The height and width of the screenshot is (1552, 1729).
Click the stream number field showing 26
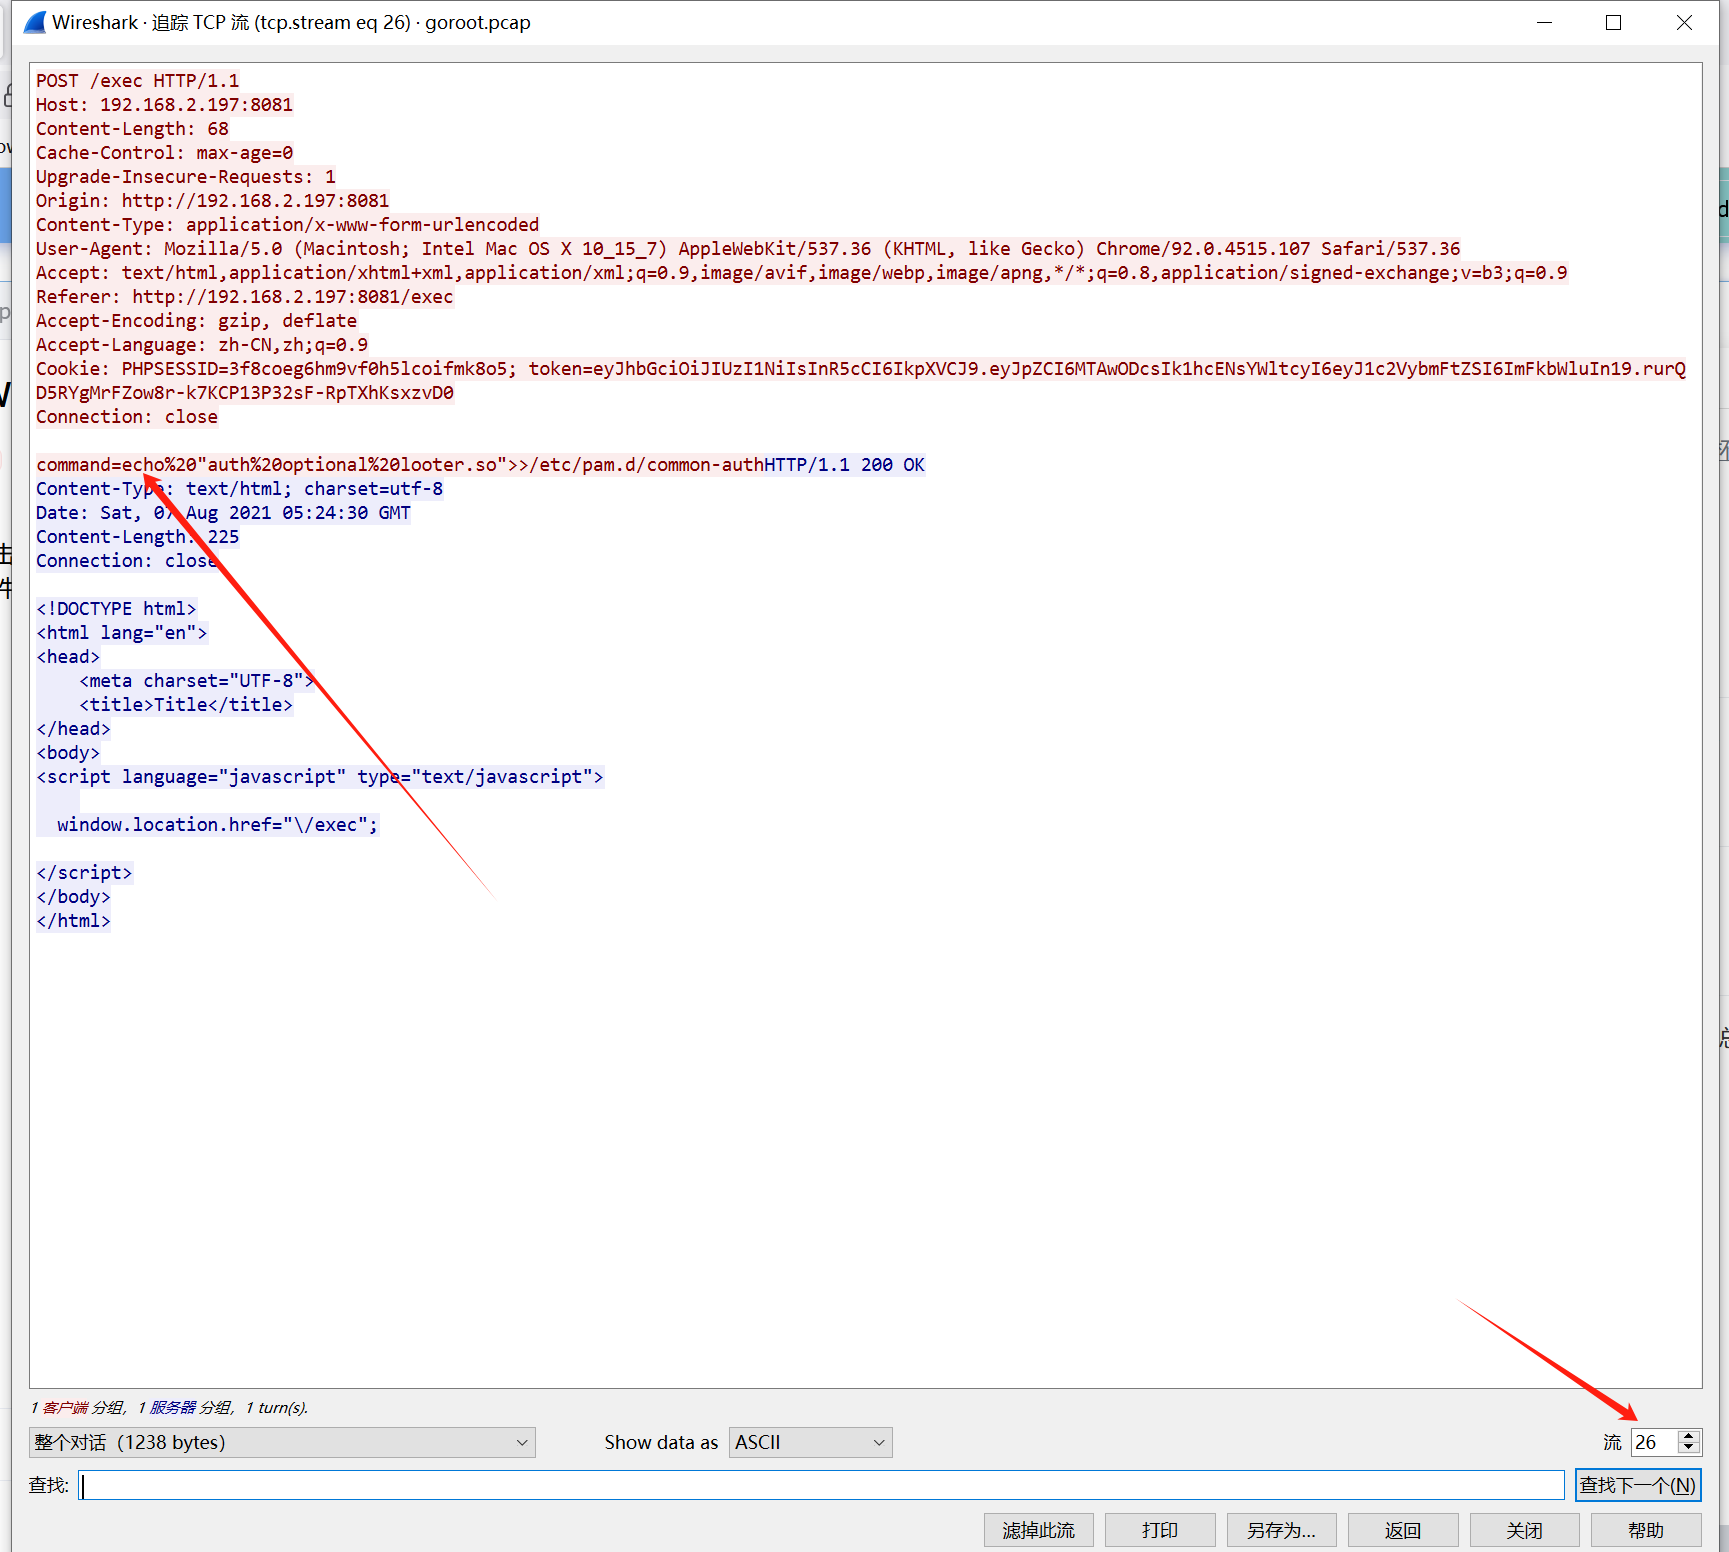point(1655,1442)
